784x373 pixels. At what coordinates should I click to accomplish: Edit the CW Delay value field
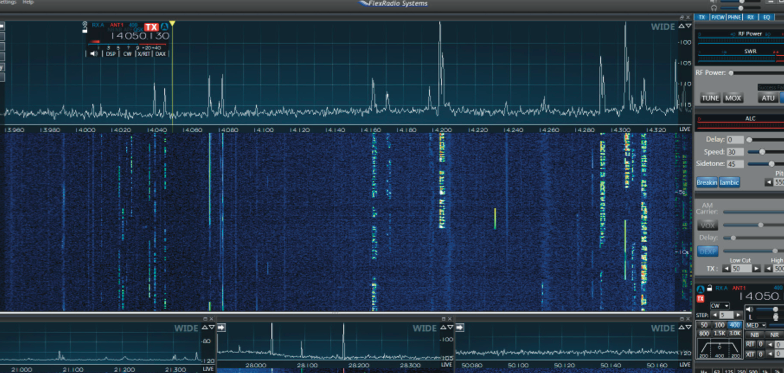(x=735, y=140)
